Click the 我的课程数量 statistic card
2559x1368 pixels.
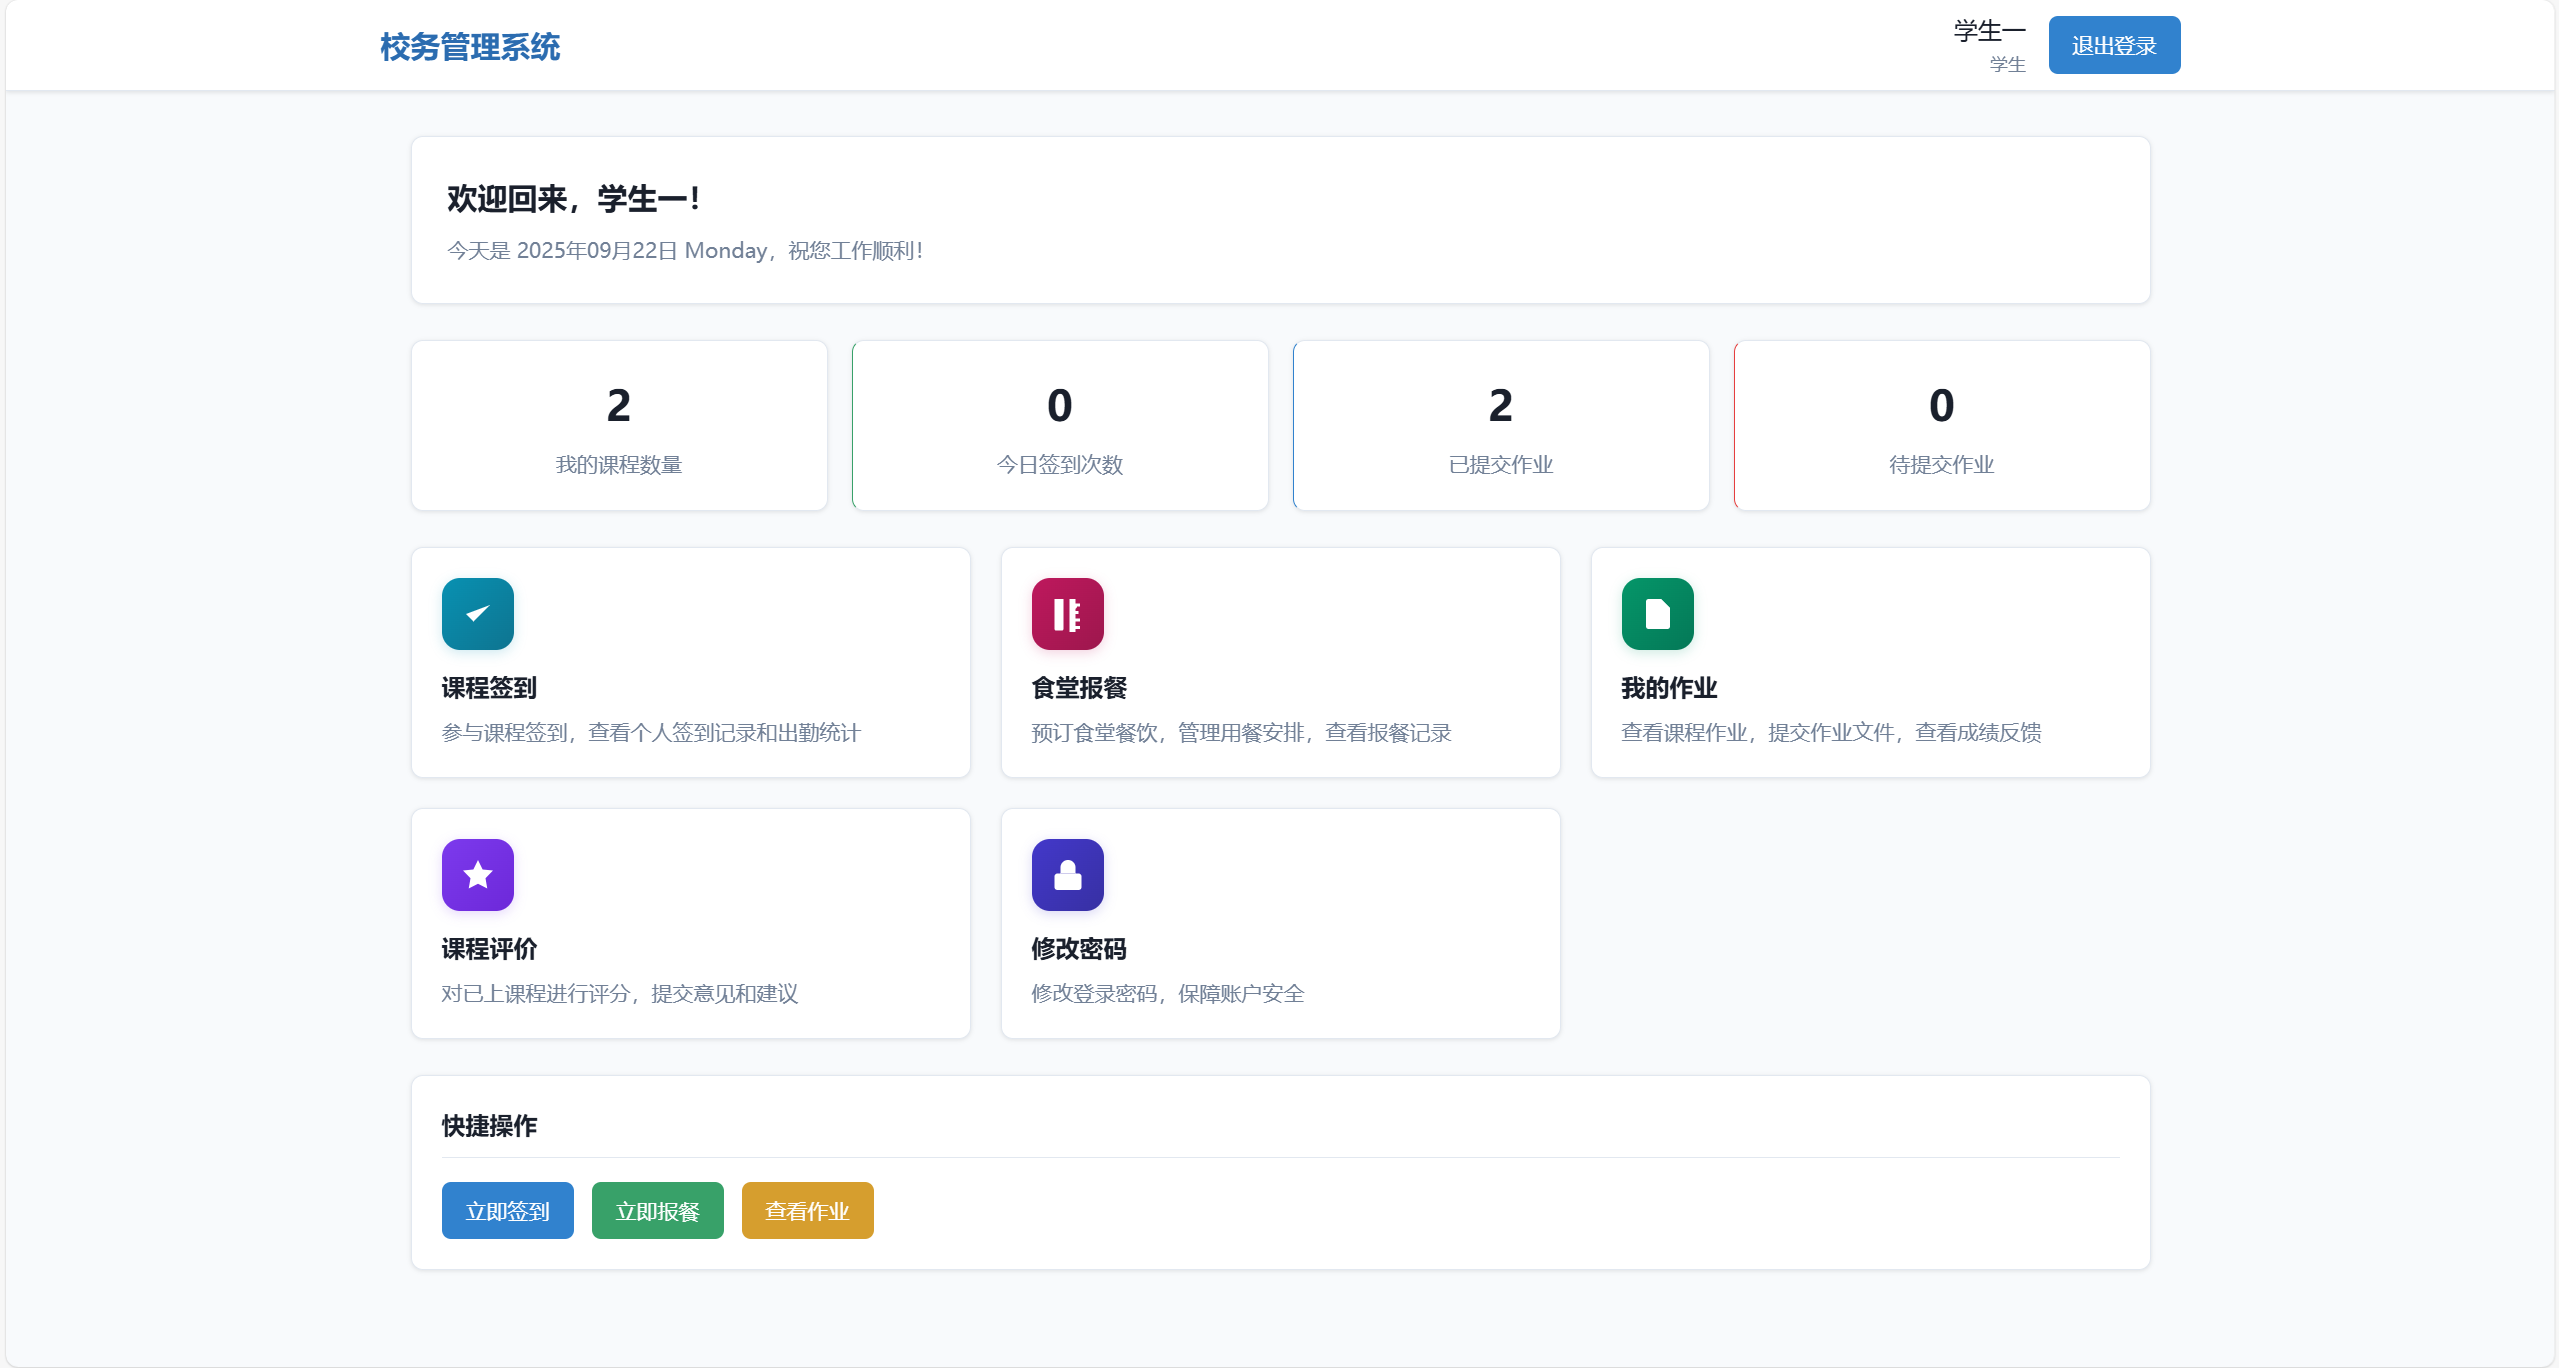click(x=619, y=424)
